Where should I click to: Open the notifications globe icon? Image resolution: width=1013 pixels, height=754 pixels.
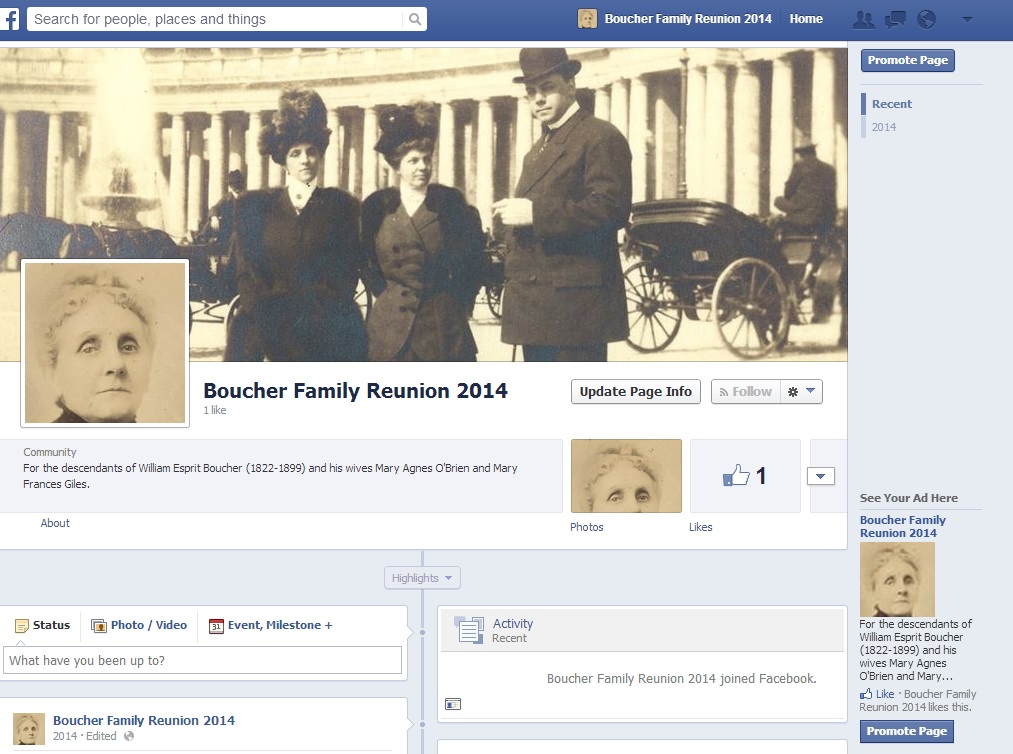coord(926,19)
